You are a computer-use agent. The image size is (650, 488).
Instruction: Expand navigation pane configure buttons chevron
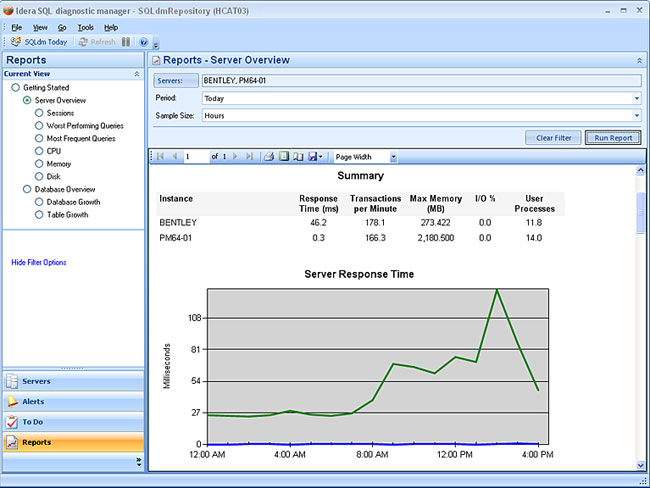click(139, 462)
